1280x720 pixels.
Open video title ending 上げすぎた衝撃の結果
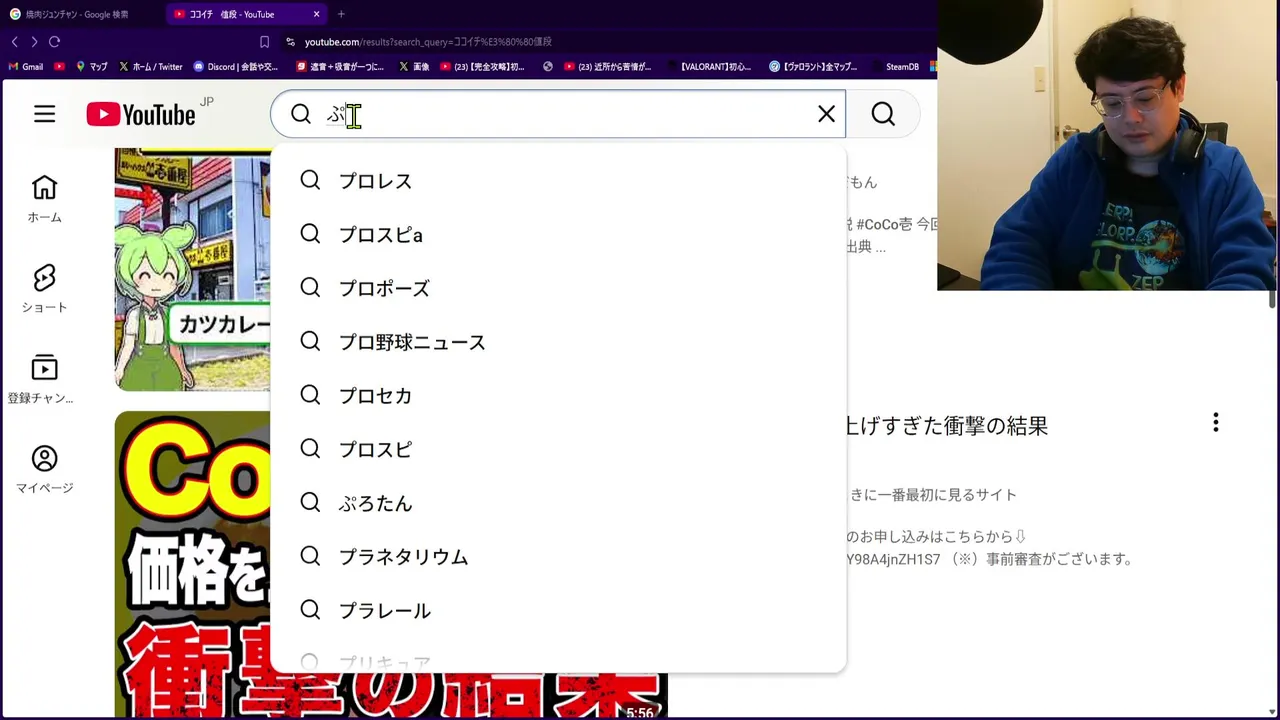click(946, 426)
